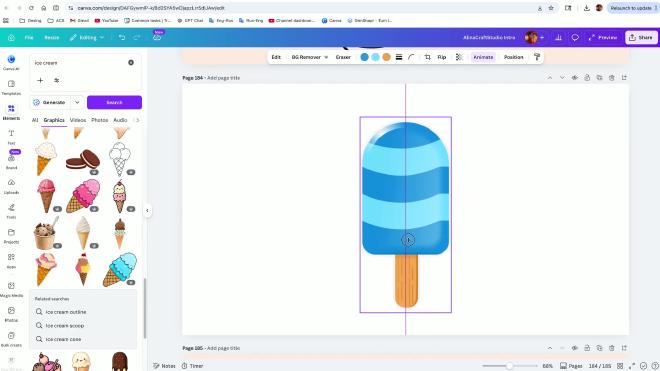Switch to the All tab
The width and height of the screenshot is (660, 371).
coord(35,120)
